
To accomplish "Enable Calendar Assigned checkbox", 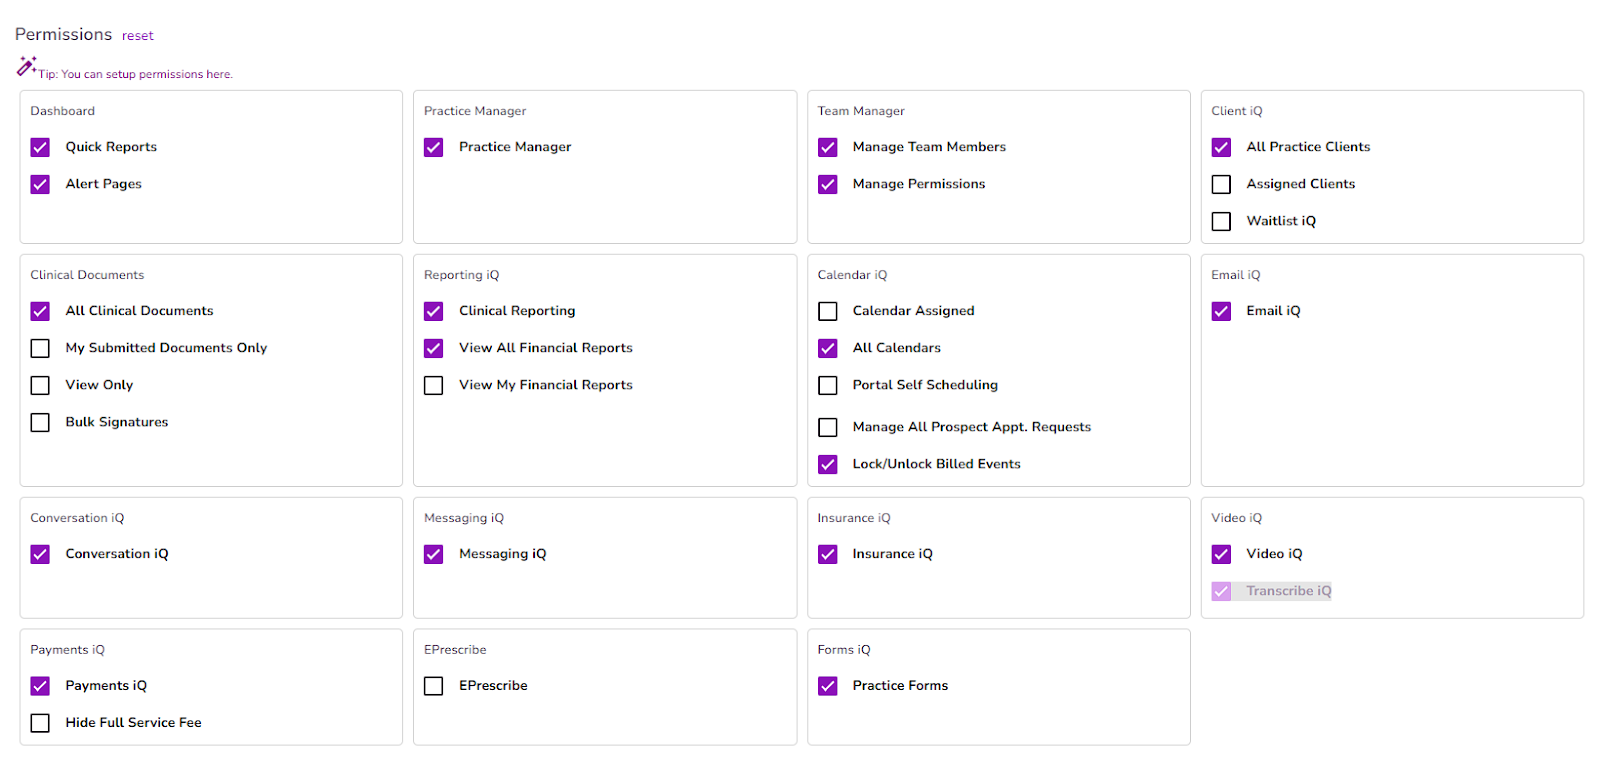I will (827, 311).
